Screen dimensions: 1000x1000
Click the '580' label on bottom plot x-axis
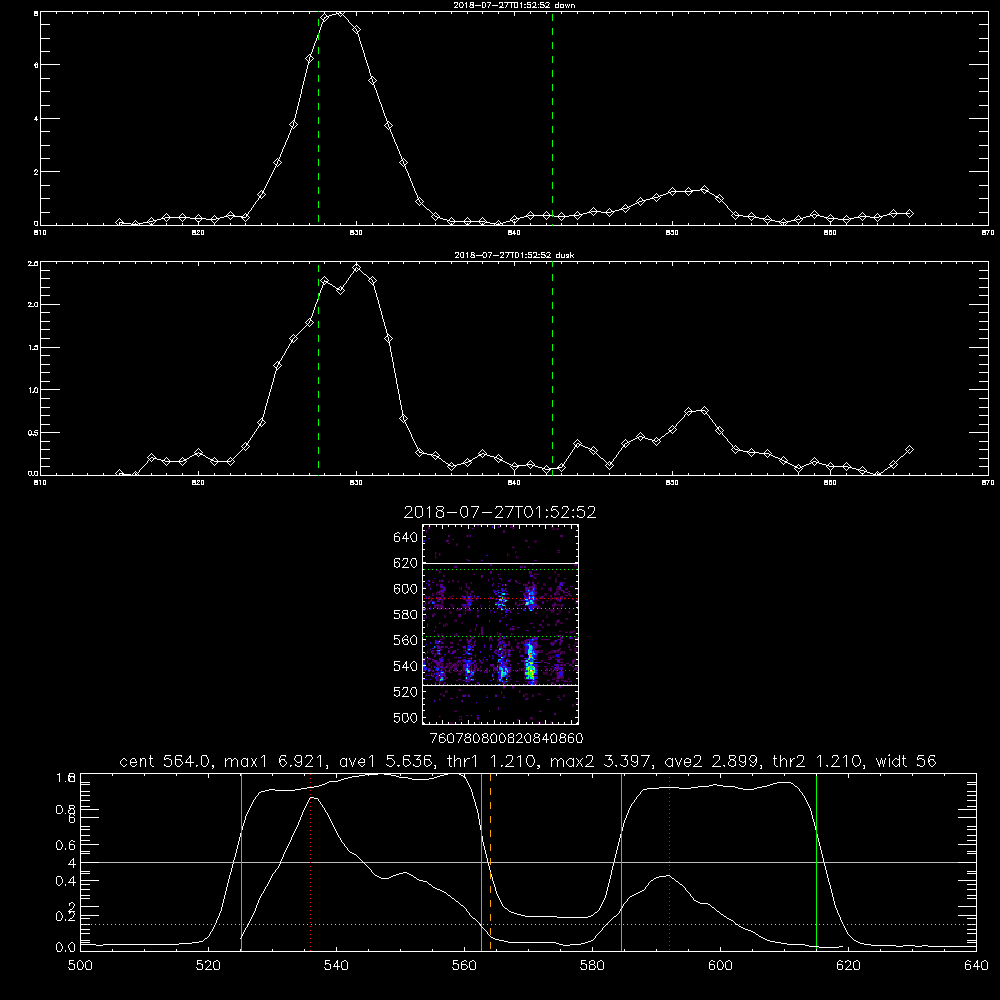592,966
